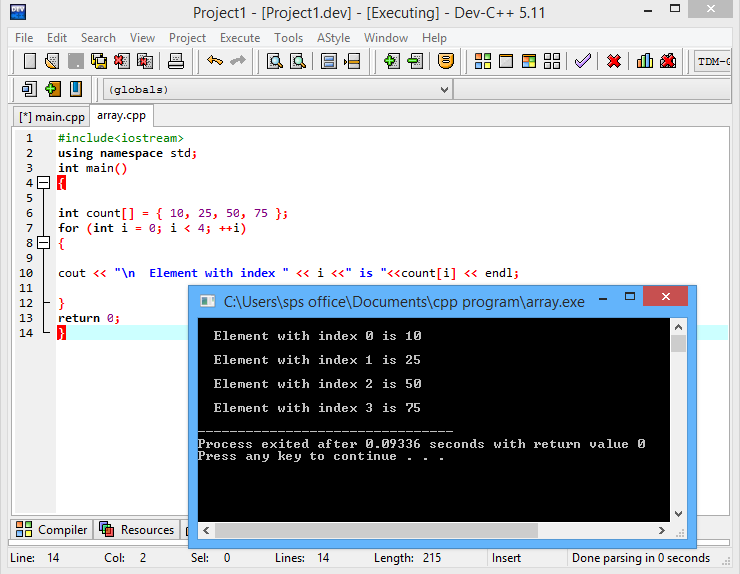740x574 pixels.
Task: Open the Compiler bottom panel tab
Action: tap(51, 530)
